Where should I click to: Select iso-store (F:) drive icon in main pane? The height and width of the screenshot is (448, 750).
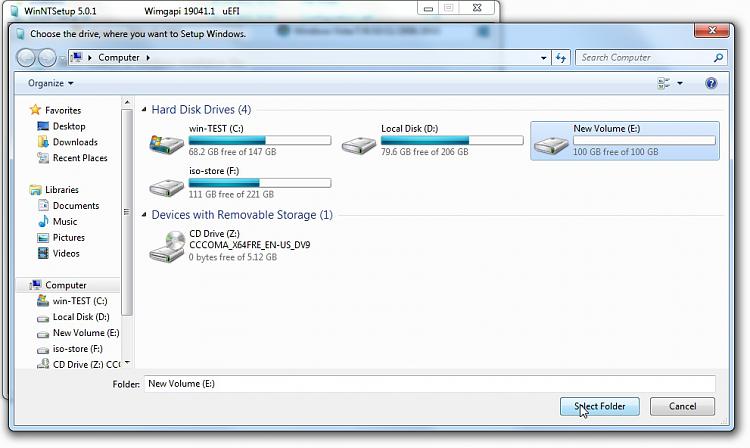166,187
